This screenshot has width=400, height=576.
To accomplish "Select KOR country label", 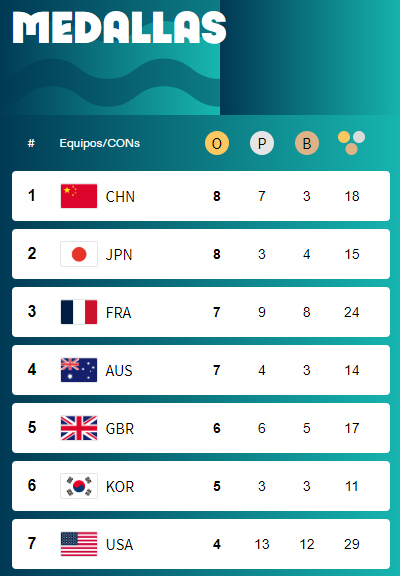I will 120,487.
